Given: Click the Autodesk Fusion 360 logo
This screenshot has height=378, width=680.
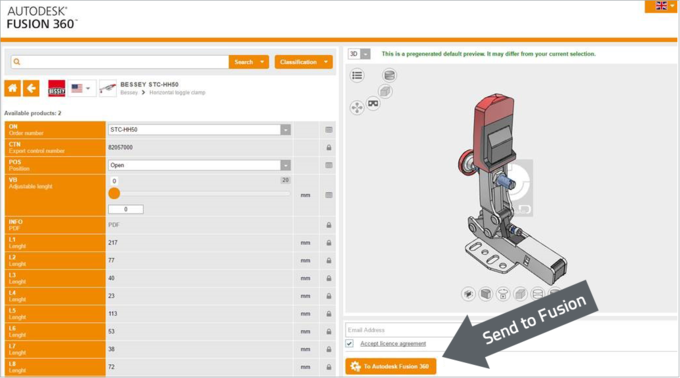Looking at the screenshot, I should (x=42, y=18).
